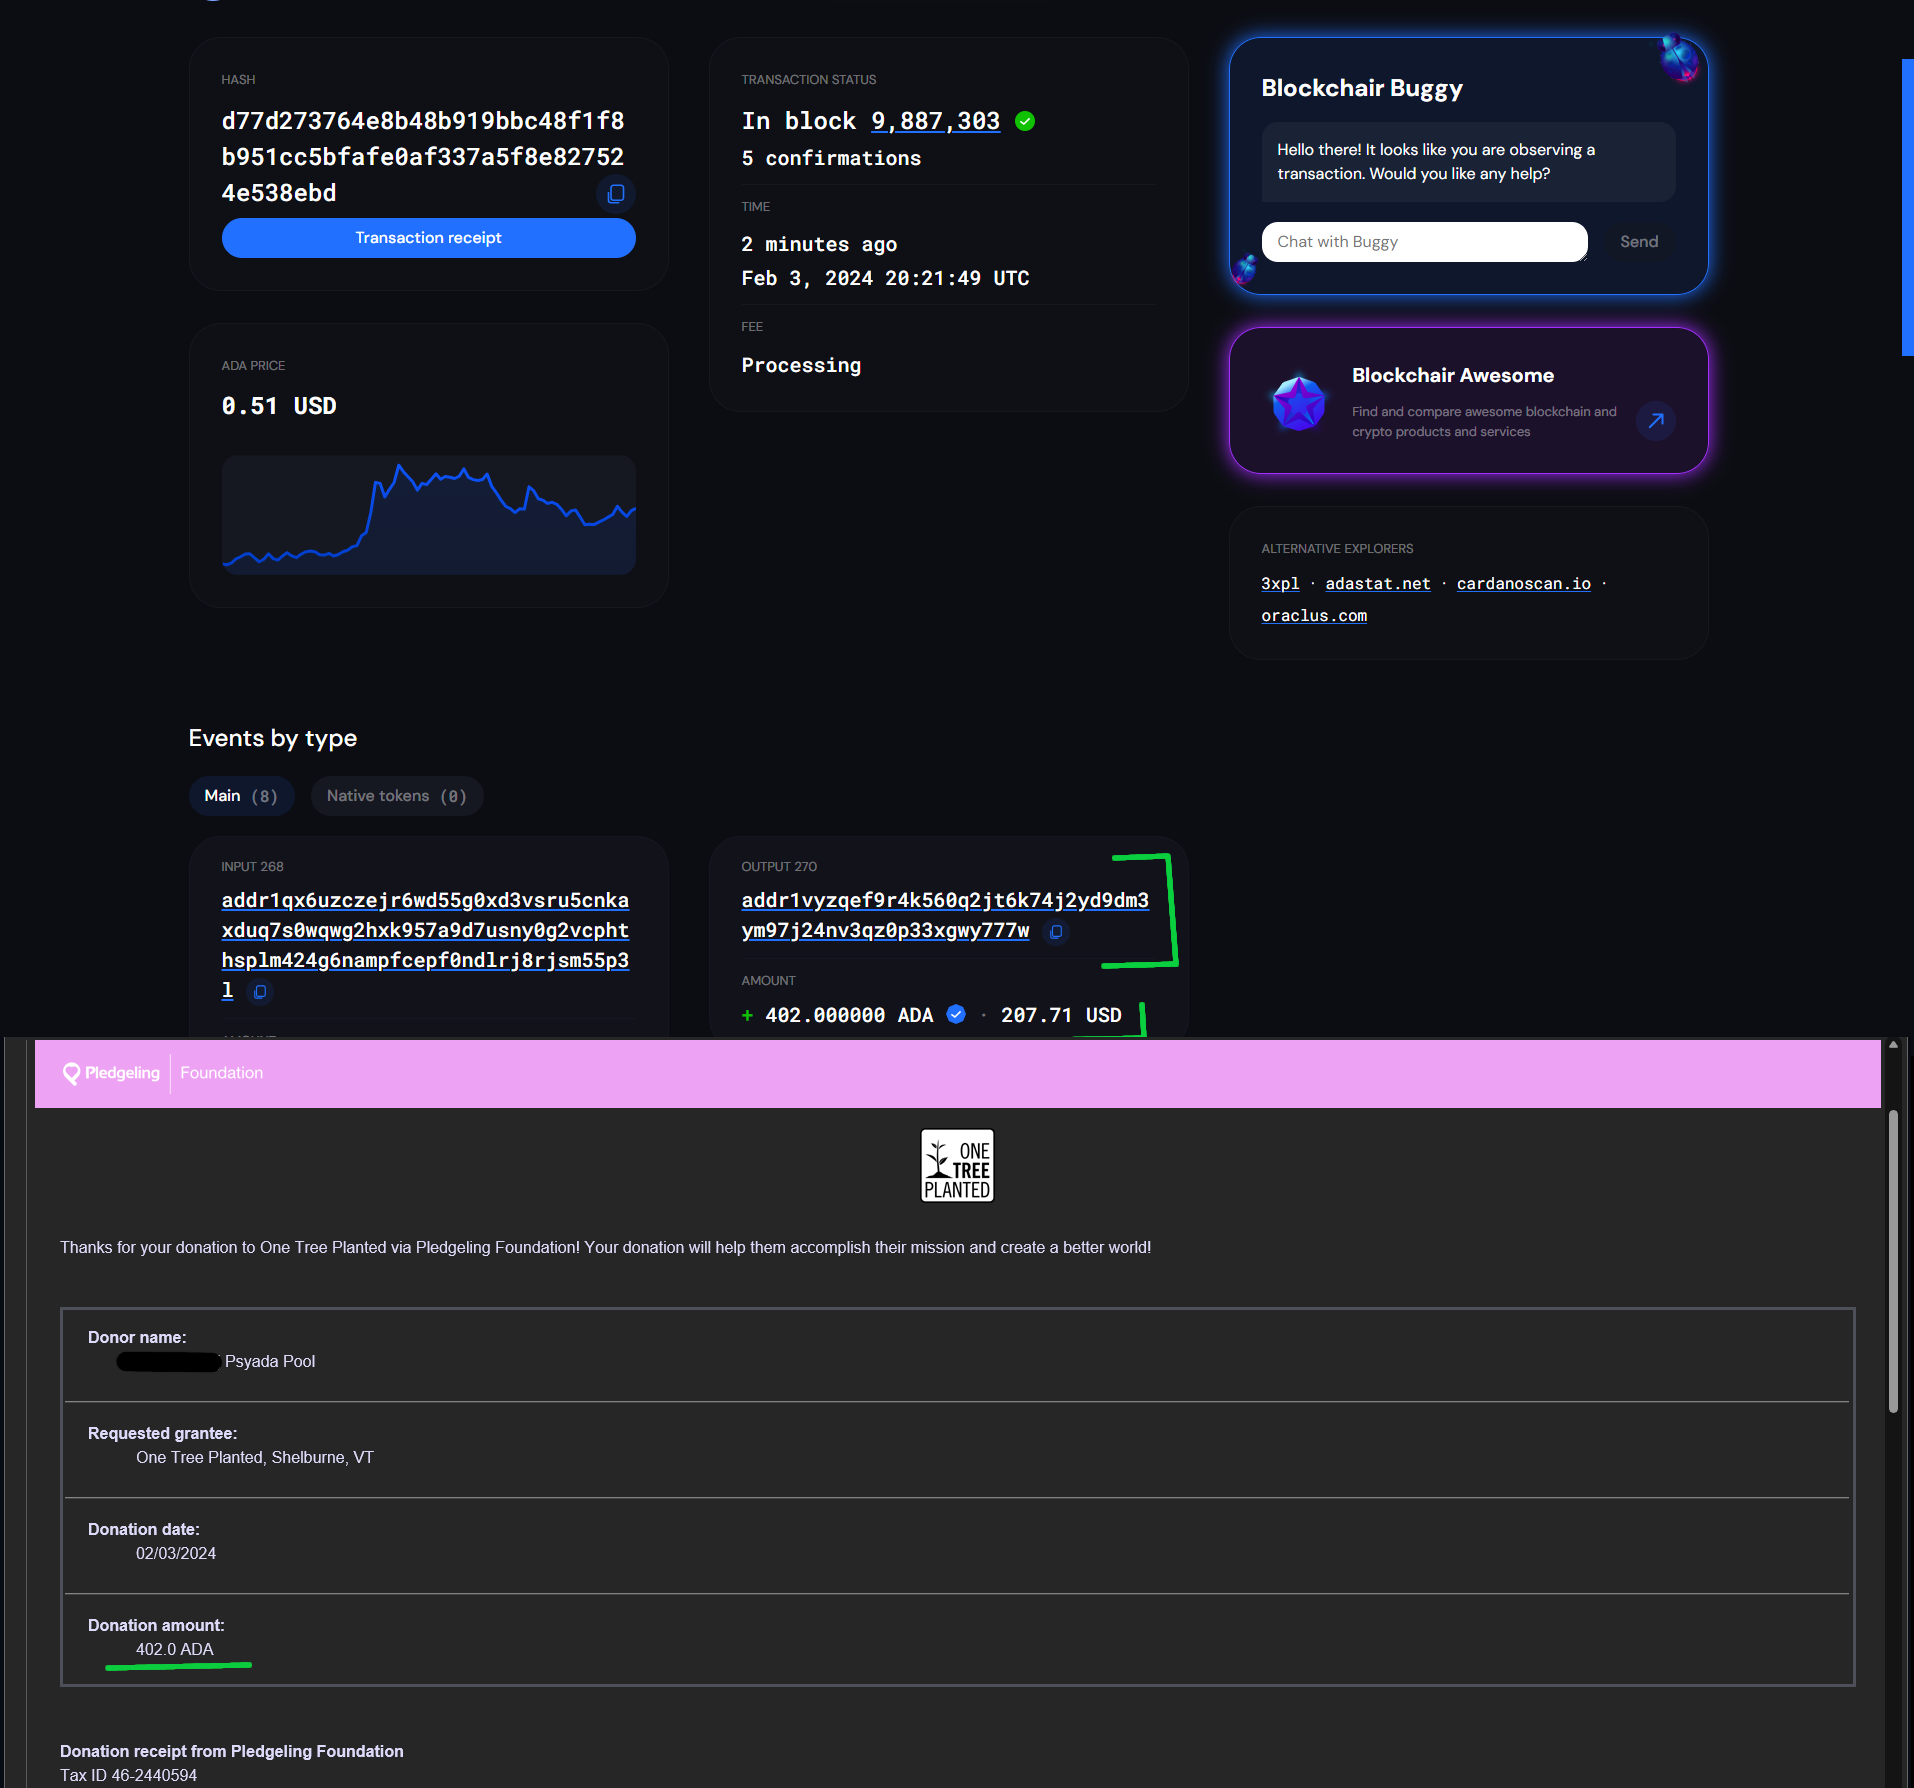The height and width of the screenshot is (1788, 1914).
Task: Click the 5 confirmations text
Action: click(831, 159)
